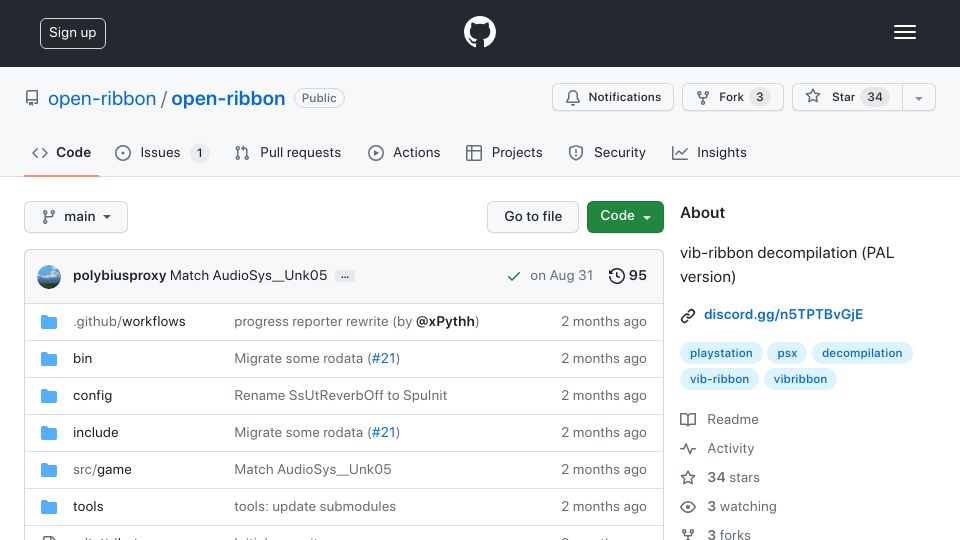Viewport: 960px width, 540px height.
Task: Open the config folder
Action: click(92, 396)
